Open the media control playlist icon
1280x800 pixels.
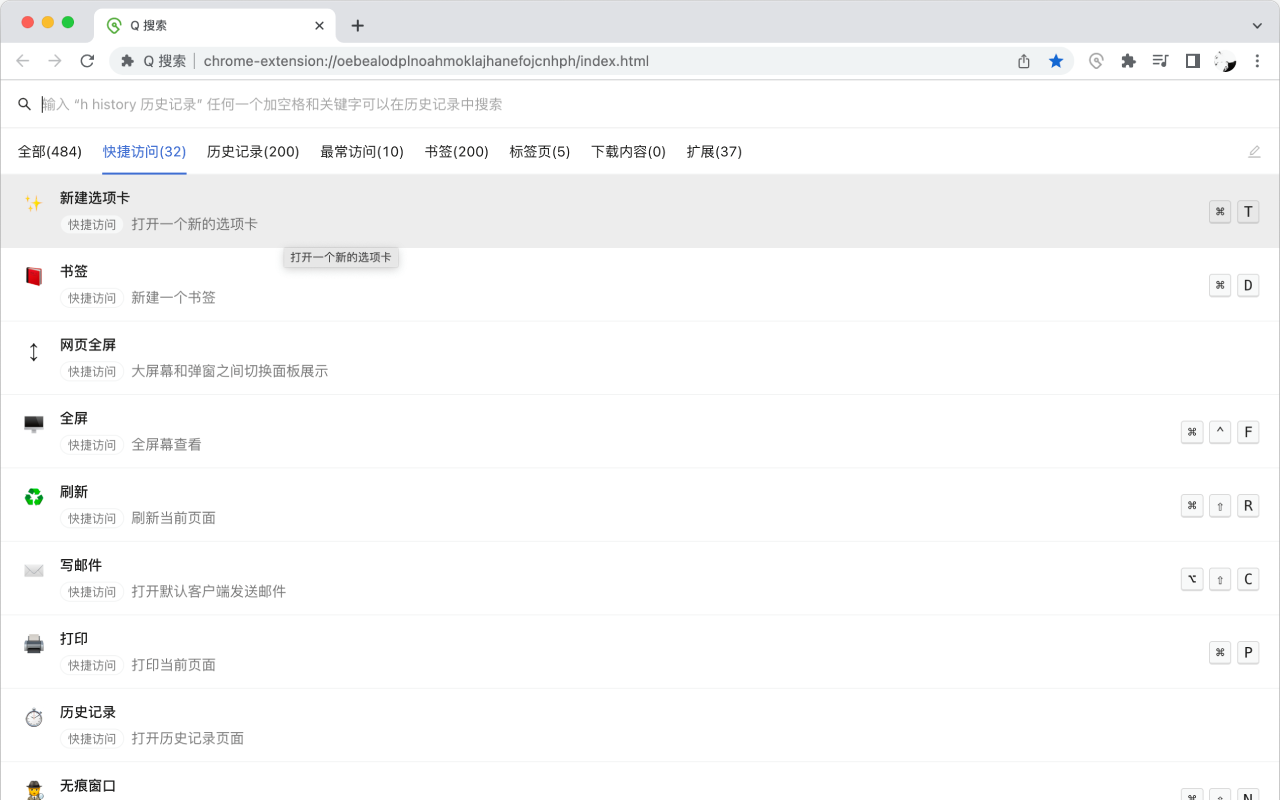[1160, 61]
